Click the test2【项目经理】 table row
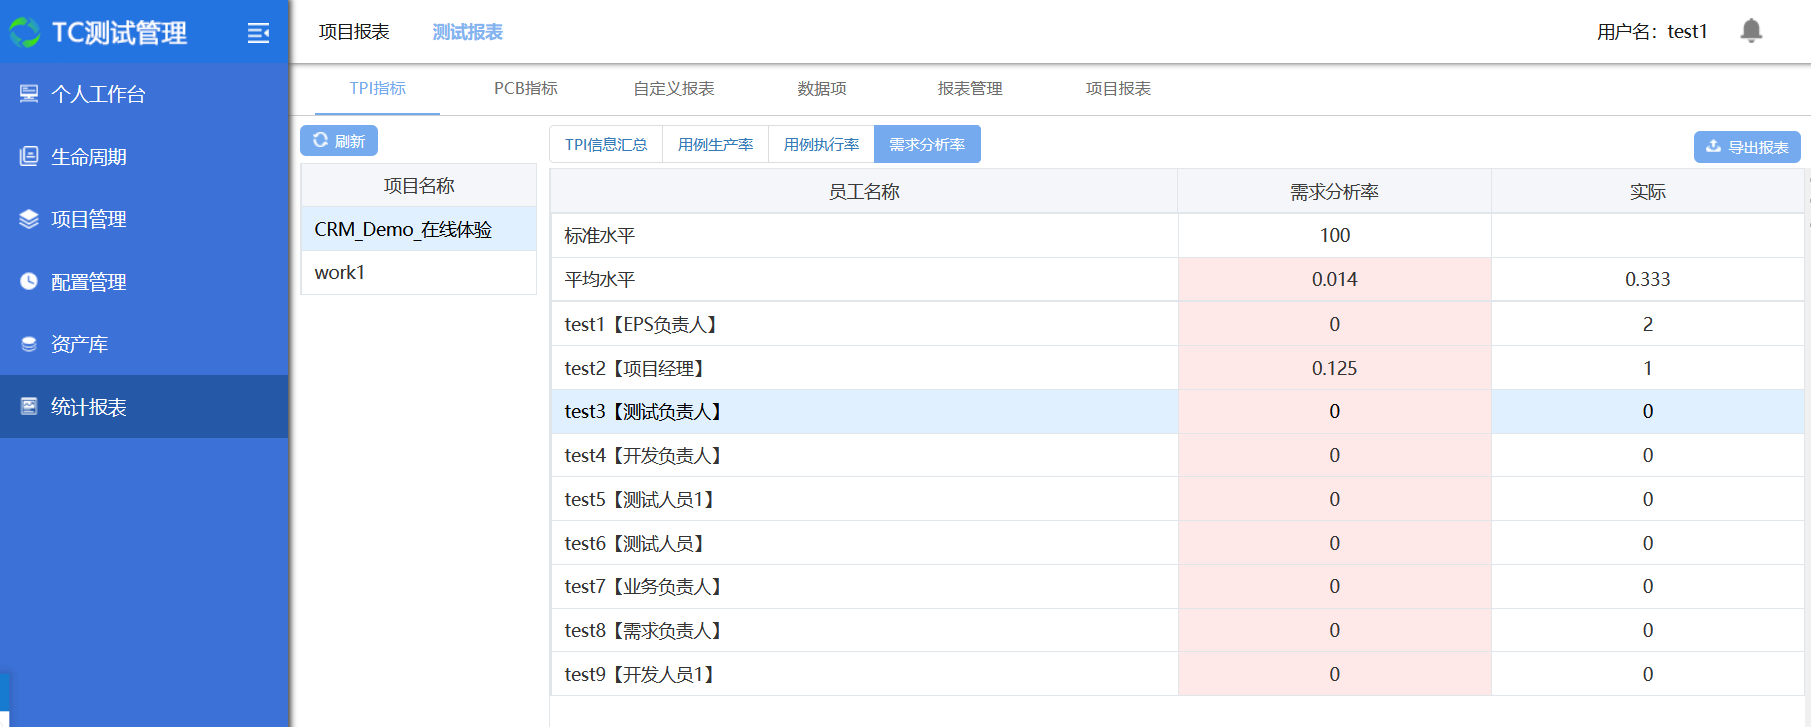Image resolution: width=1811 pixels, height=727 pixels. (864, 368)
